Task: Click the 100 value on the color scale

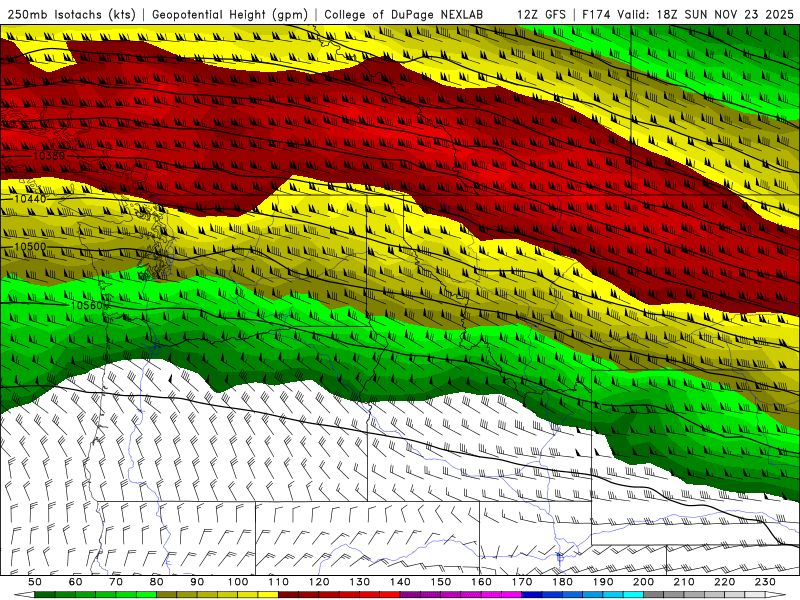Action: (x=238, y=582)
